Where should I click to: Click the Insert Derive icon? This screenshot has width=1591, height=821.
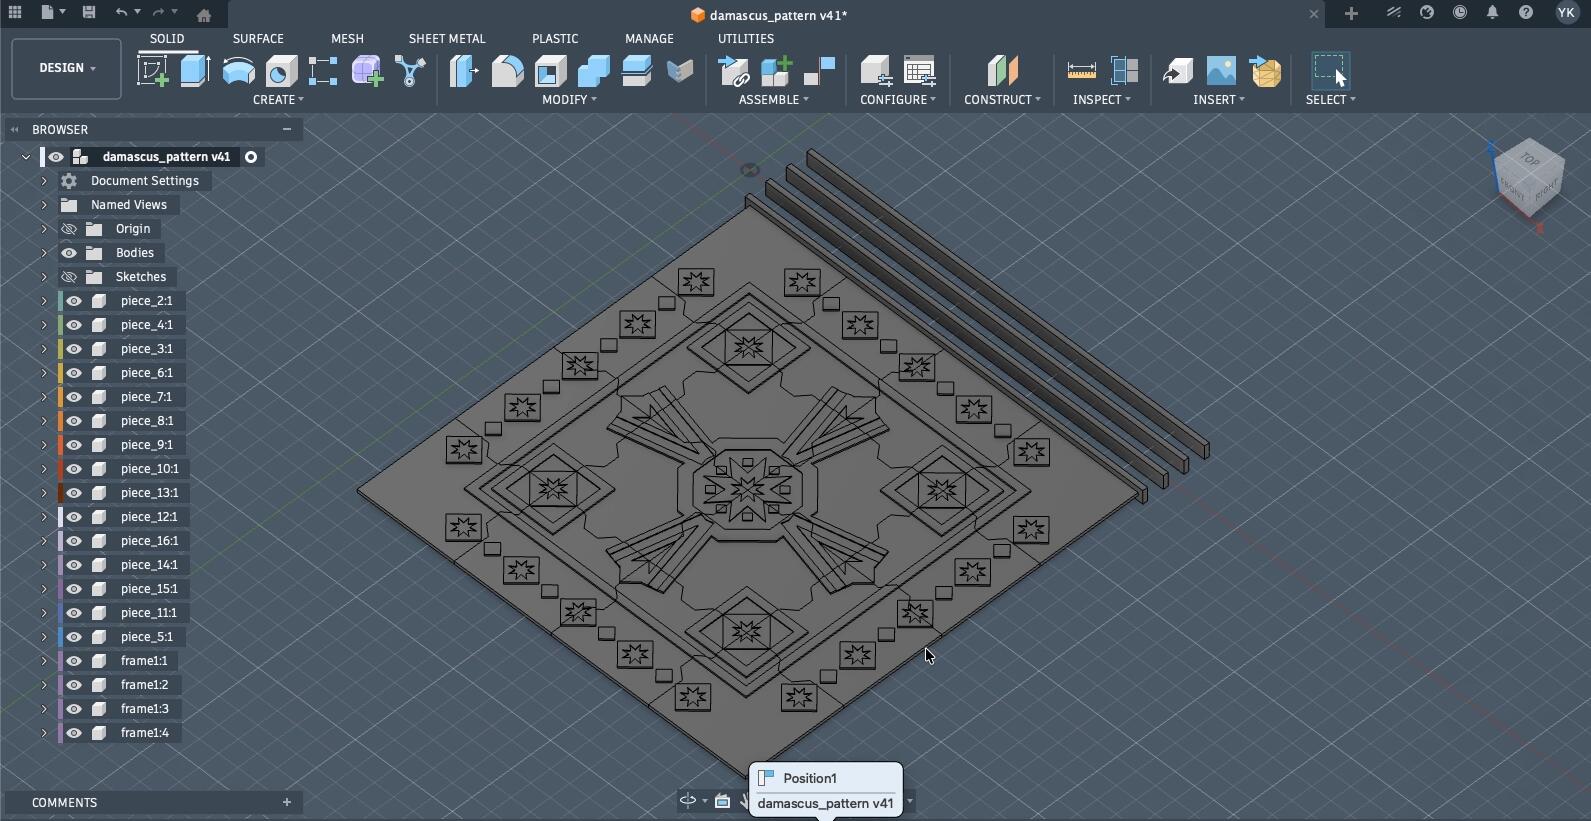tap(734, 71)
